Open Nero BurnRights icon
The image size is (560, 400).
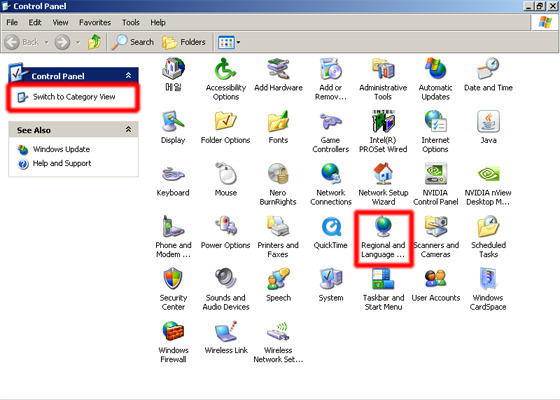pos(278,184)
